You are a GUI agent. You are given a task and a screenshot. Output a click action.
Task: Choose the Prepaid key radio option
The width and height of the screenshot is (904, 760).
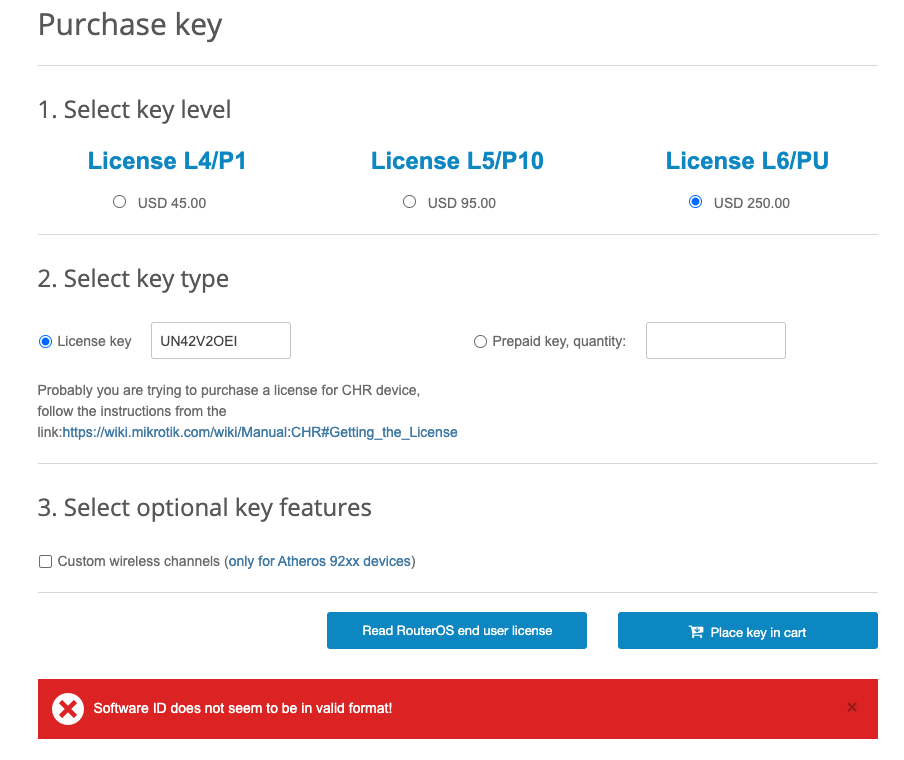pos(480,341)
